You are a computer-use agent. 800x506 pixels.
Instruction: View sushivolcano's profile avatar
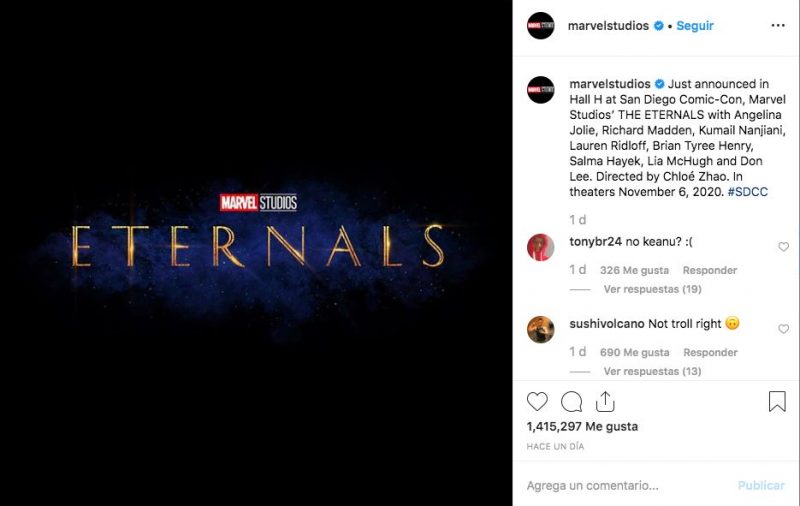541,330
